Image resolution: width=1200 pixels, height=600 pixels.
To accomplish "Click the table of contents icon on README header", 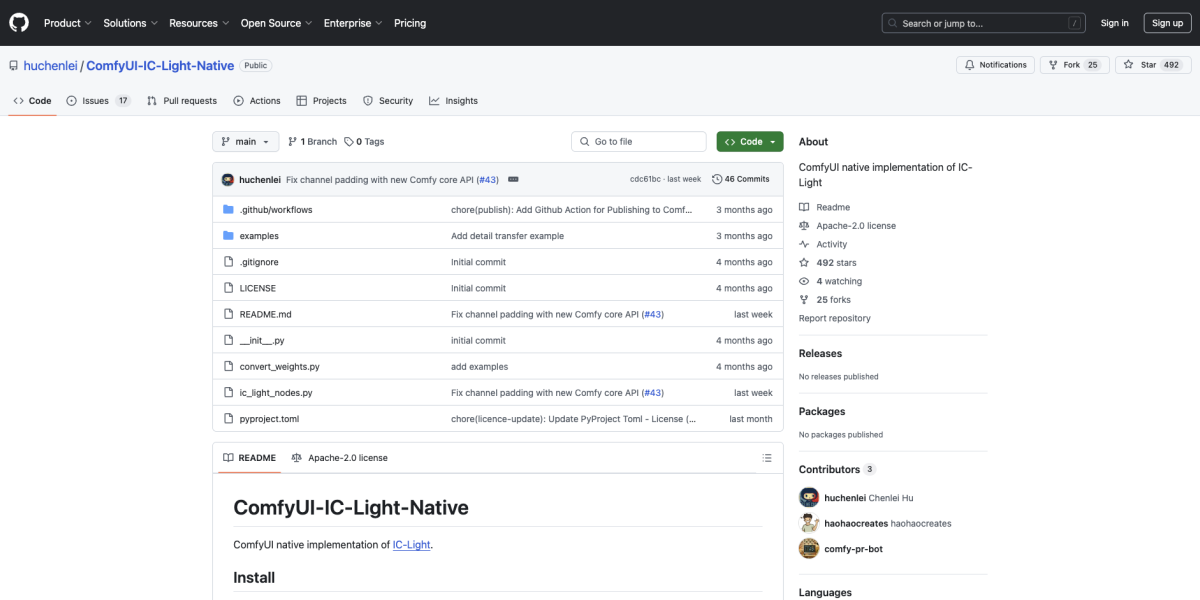I will pyautogui.click(x=767, y=457).
